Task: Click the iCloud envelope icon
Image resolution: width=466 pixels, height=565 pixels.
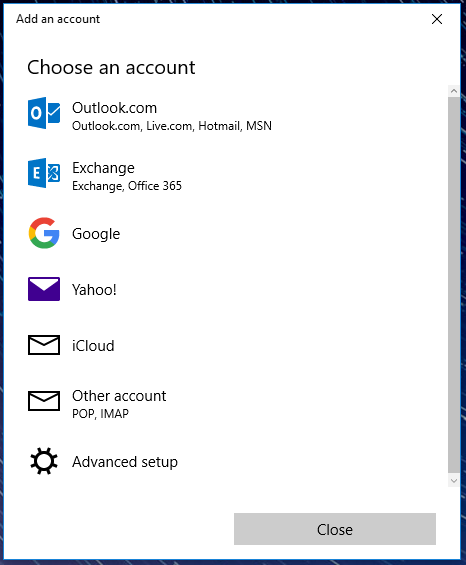Action: (44, 345)
